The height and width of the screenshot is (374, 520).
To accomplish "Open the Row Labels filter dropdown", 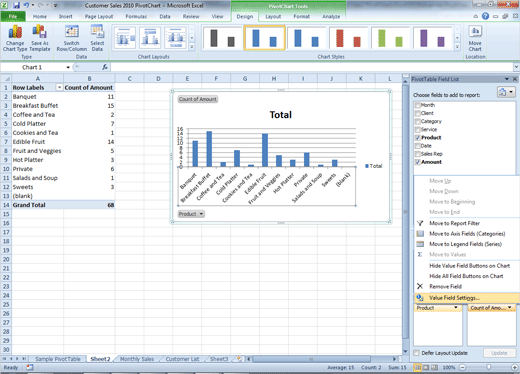I will [x=59, y=87].
